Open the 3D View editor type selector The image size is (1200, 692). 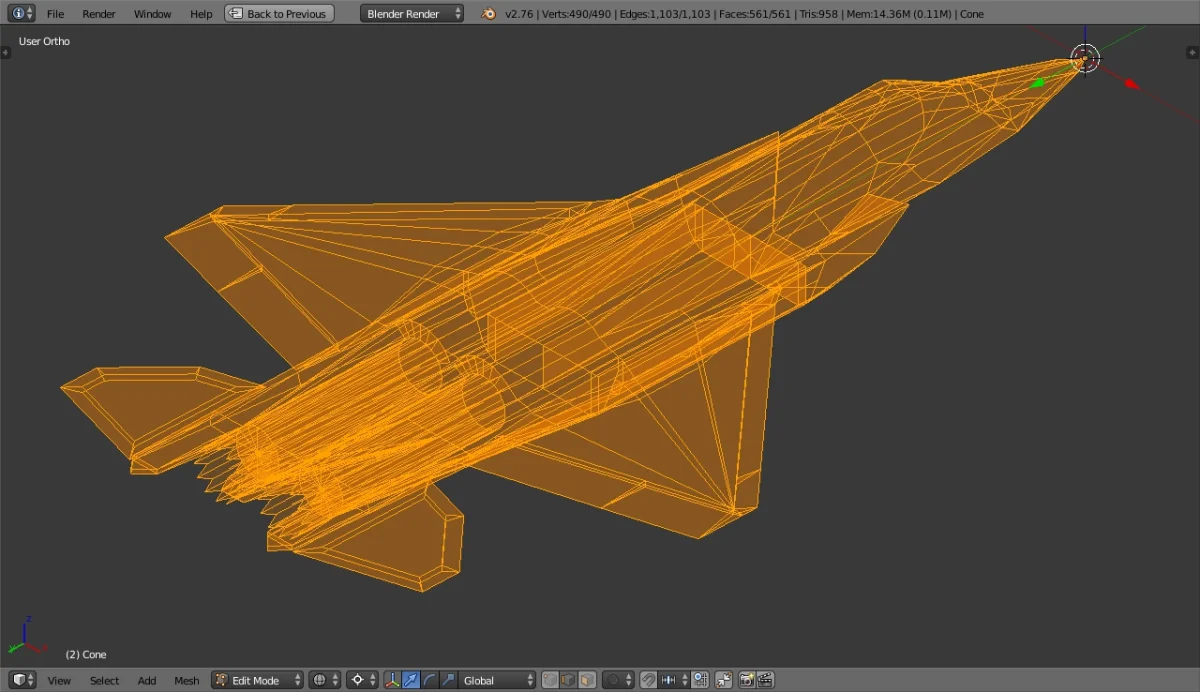[x=24, y=680]
